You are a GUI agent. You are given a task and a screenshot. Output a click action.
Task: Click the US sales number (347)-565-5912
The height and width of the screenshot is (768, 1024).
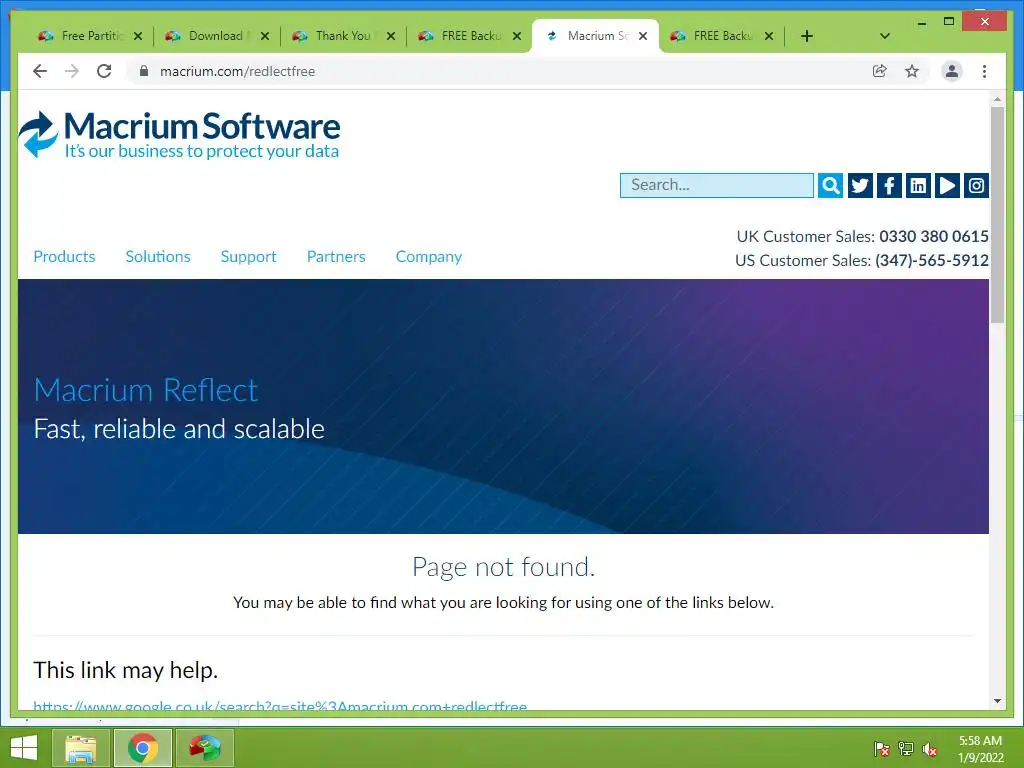[931, 261]
